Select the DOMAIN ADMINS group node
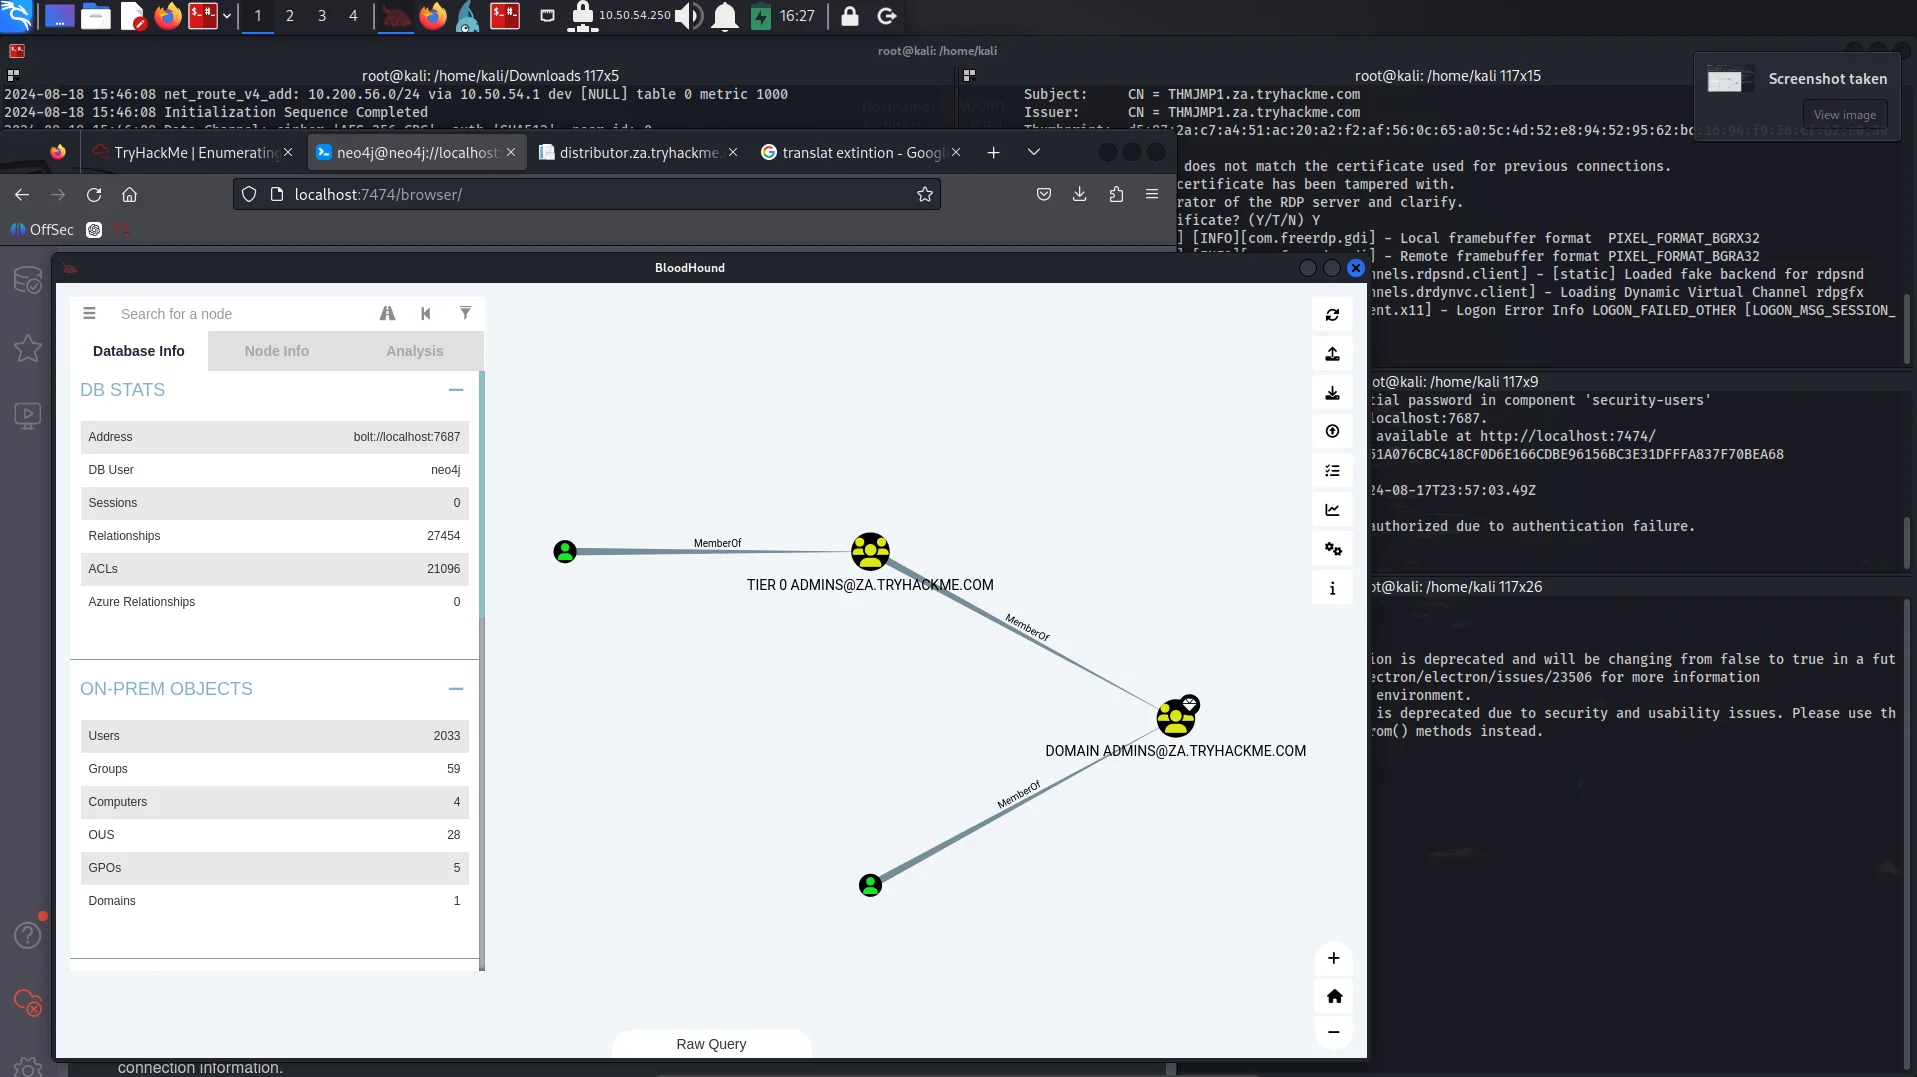This screenshot has width=1917, height=1077. click(1176, 717)
